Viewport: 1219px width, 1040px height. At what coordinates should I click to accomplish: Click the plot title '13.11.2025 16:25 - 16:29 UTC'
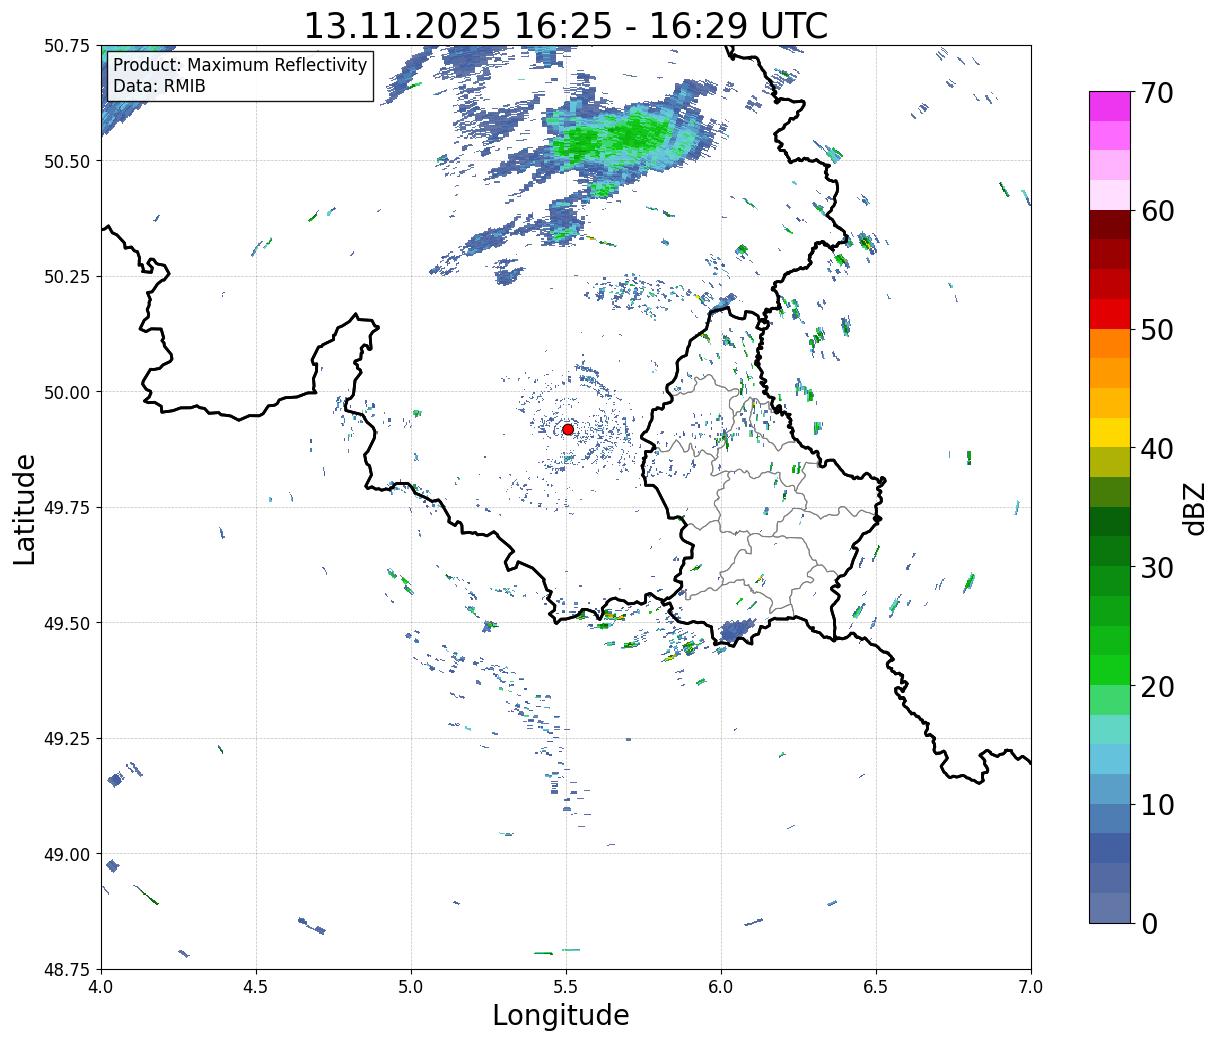pyautogui.click(x=566, y=25)
